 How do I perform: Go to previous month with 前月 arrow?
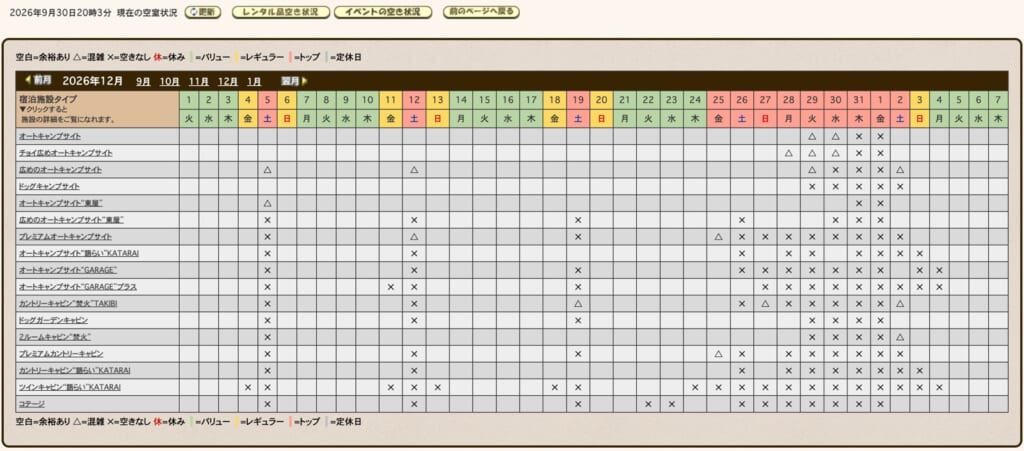[x=39, y=80]
